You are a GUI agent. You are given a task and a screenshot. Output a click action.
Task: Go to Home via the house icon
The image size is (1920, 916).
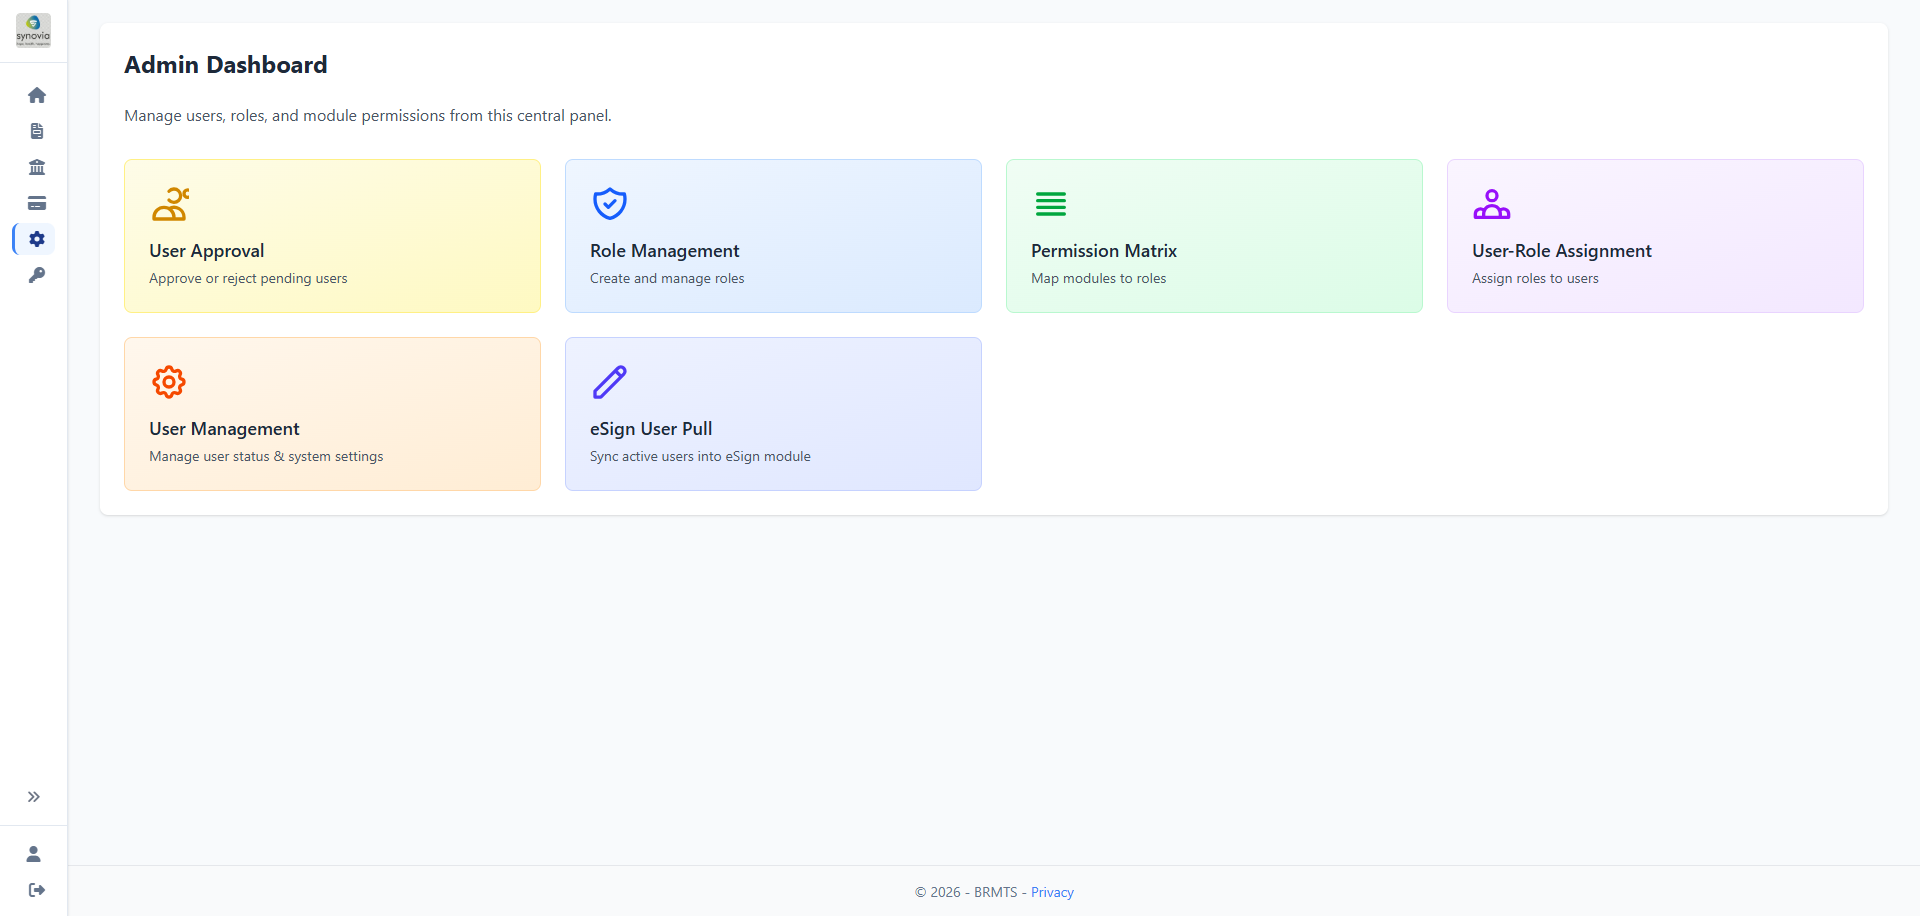click(37, 95)
